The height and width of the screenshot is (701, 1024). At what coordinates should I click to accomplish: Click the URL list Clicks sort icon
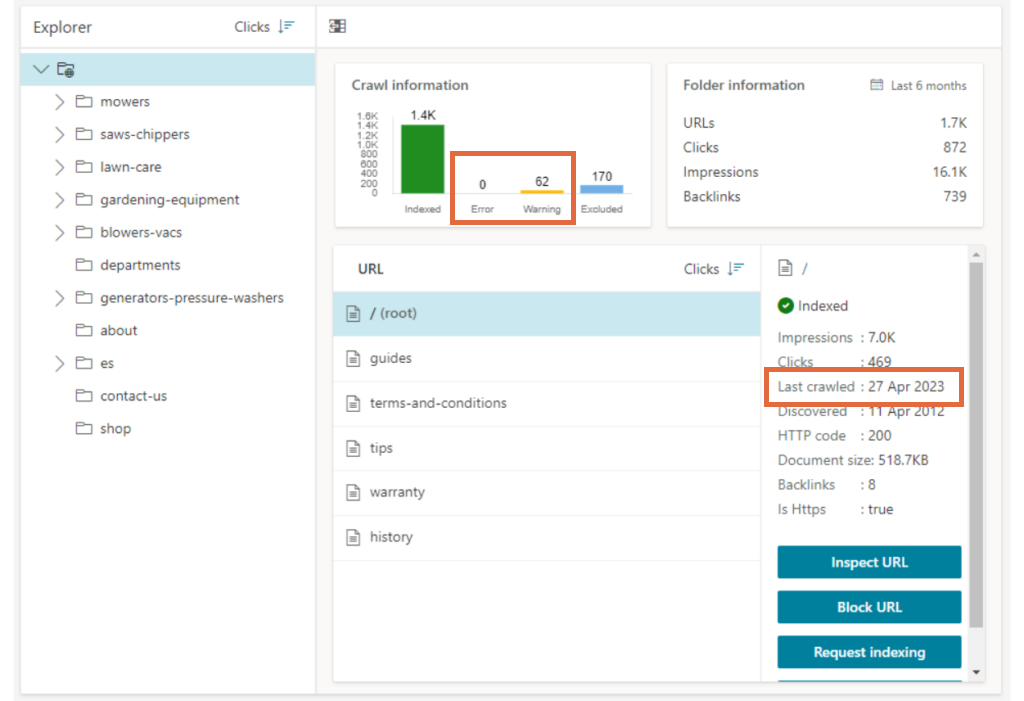tap(736, 269)
